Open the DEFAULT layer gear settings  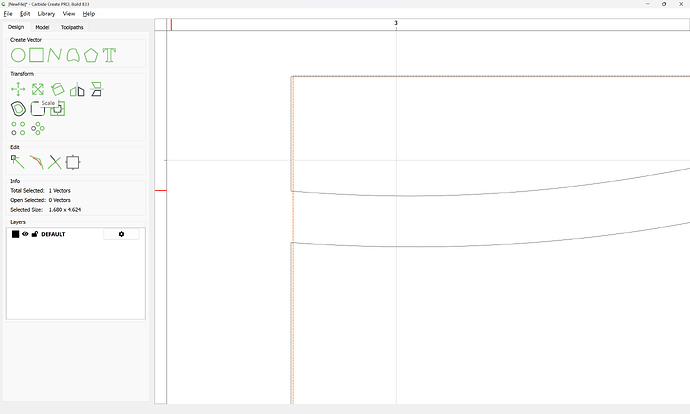pos(121,234)
